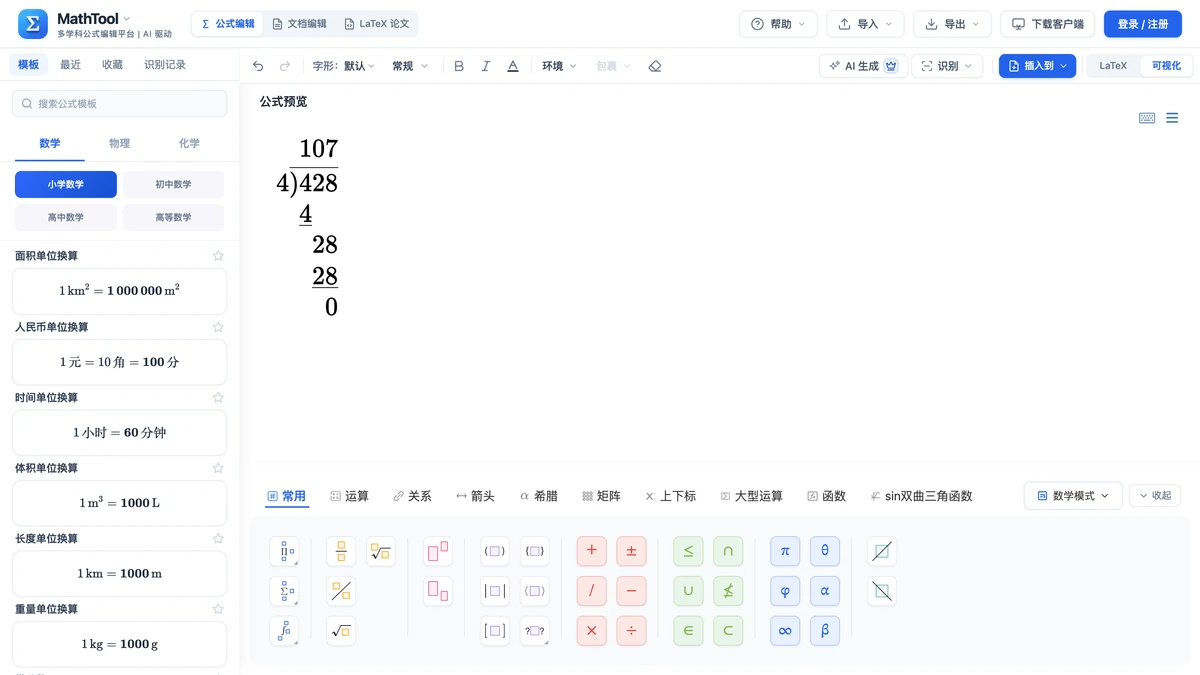The width and height of the screenshot is (1200, 675).
Task: Open the 插入到 insert dropdown
Action: [1037, 66]
